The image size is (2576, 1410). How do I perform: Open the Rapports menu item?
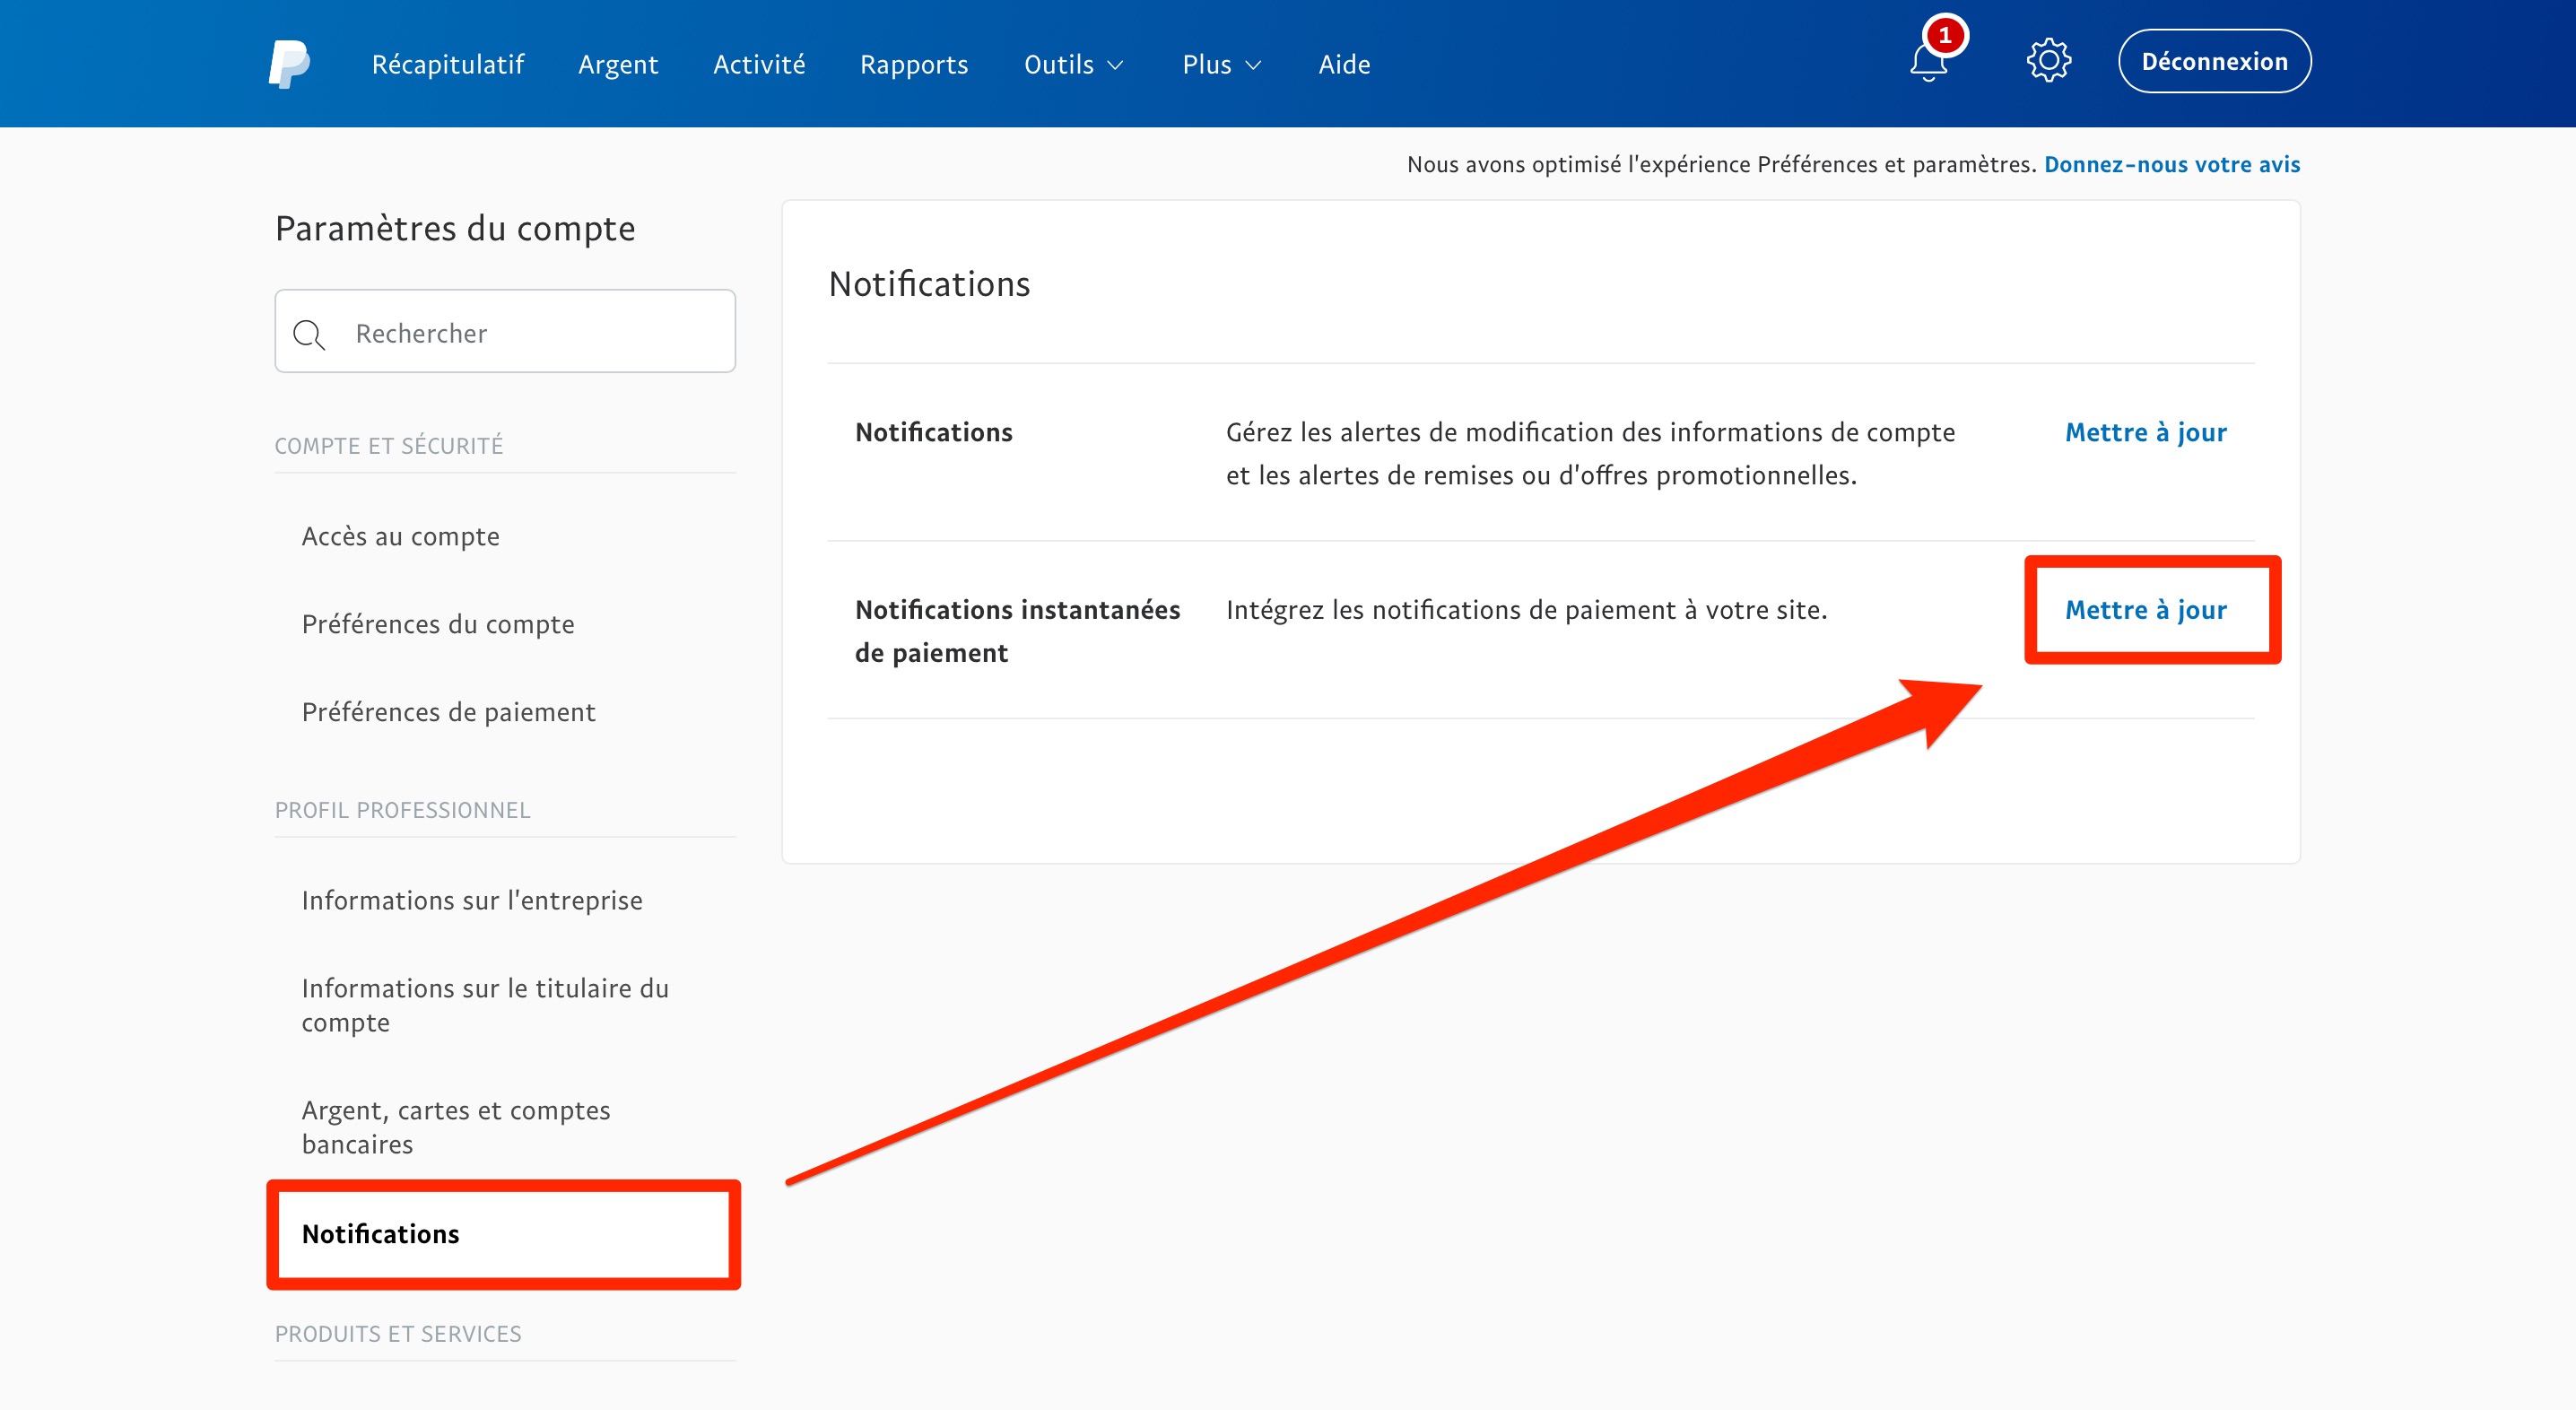[x=913, y=65]
